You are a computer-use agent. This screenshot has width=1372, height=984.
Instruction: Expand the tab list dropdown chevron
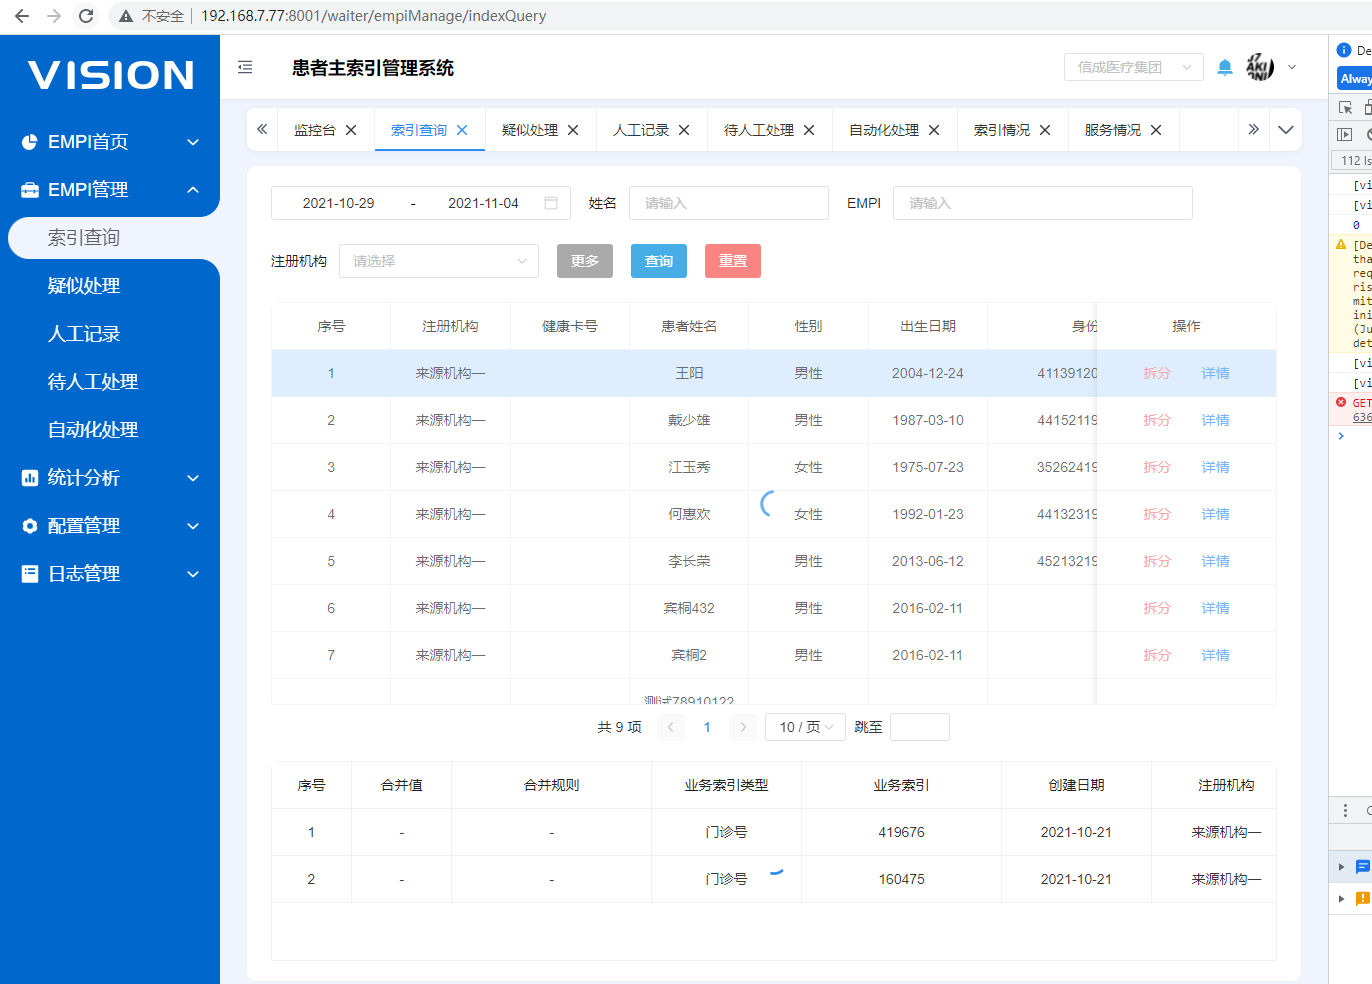click(x=1286, y=130)
